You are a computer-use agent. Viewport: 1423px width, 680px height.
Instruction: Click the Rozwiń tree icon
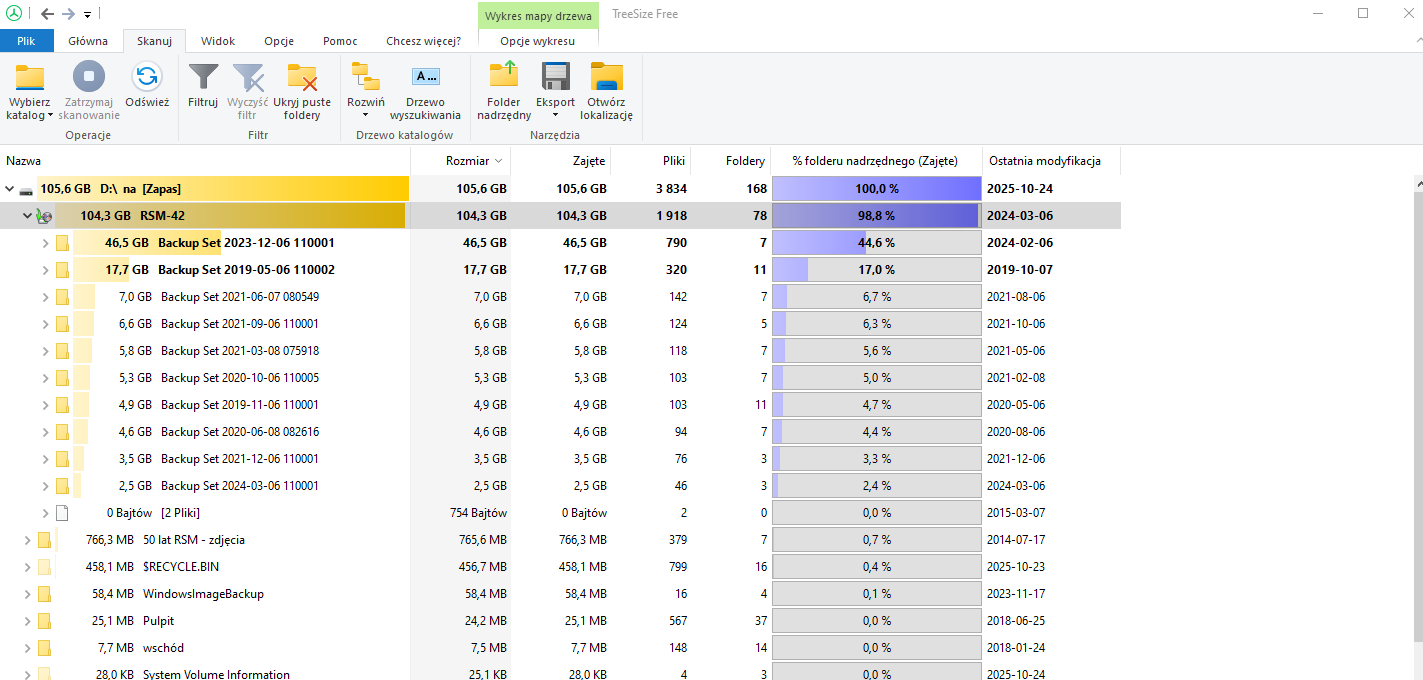click(365, 77)
